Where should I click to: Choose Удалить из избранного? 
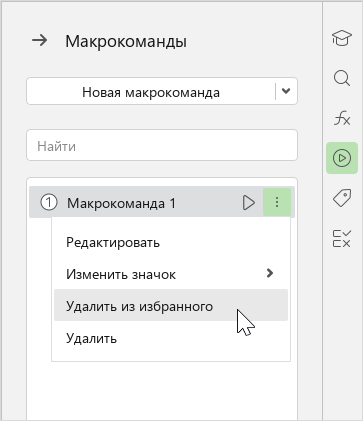tap(171, 305)
